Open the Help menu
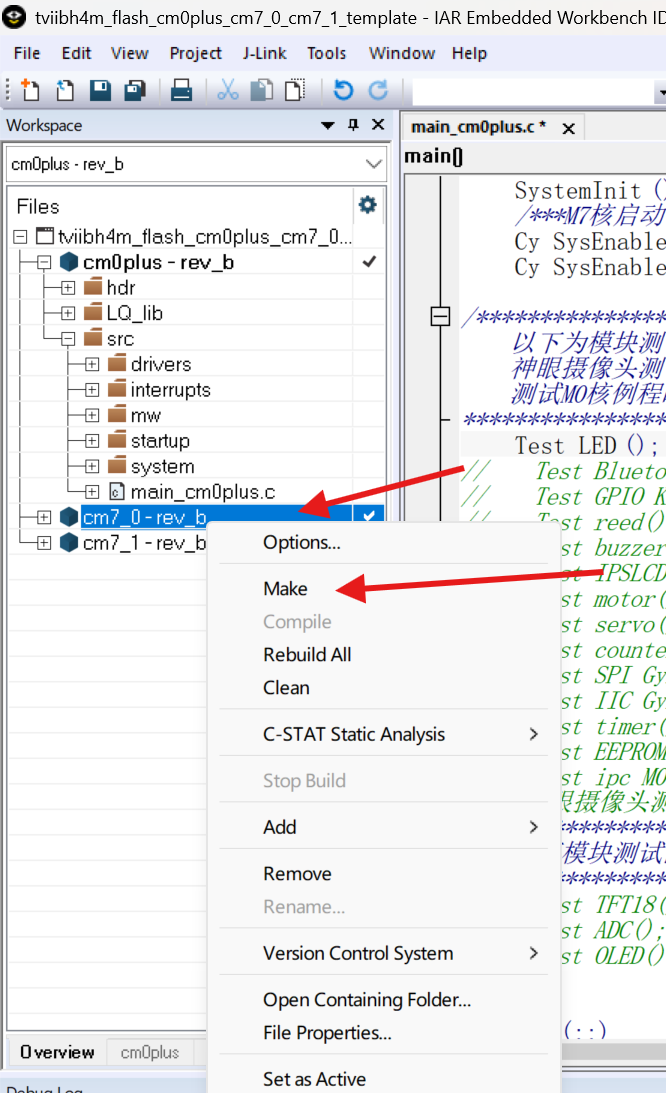Screen dimensions: 666x1093 [469, 53]
